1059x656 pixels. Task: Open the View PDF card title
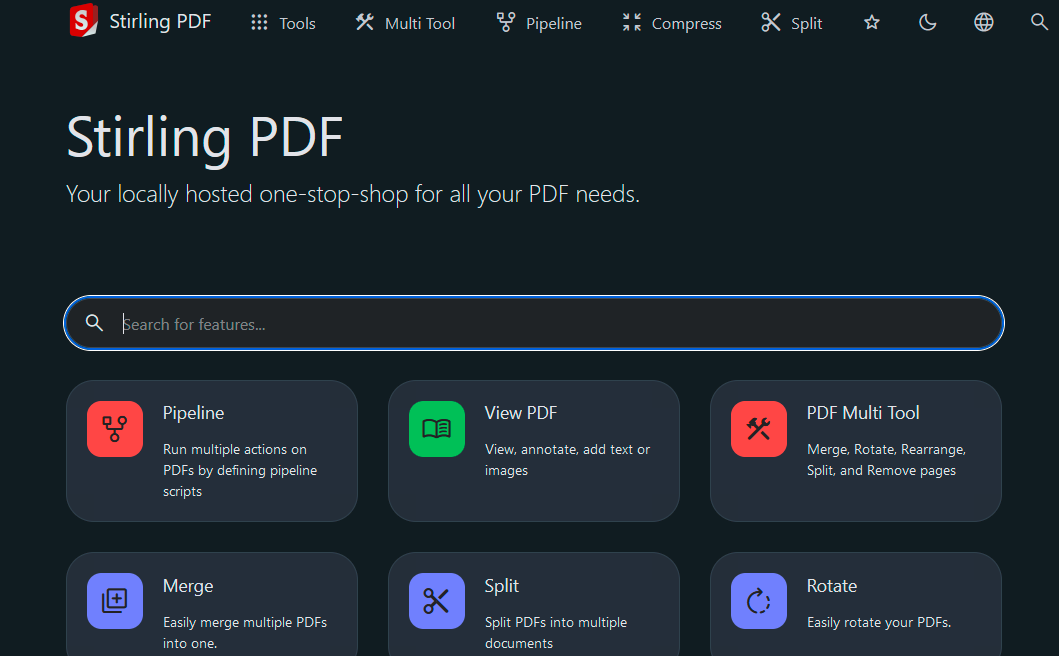click(521, 413)
